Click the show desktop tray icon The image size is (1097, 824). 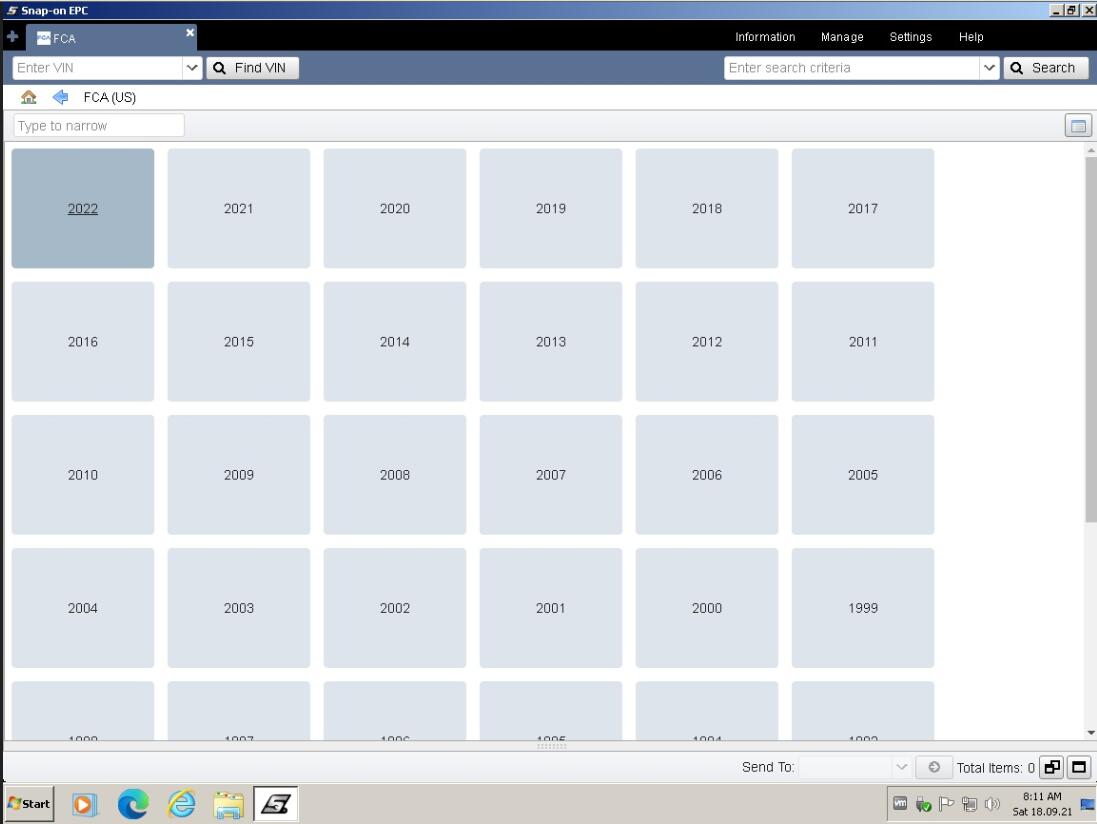[x=1087, y=804]
